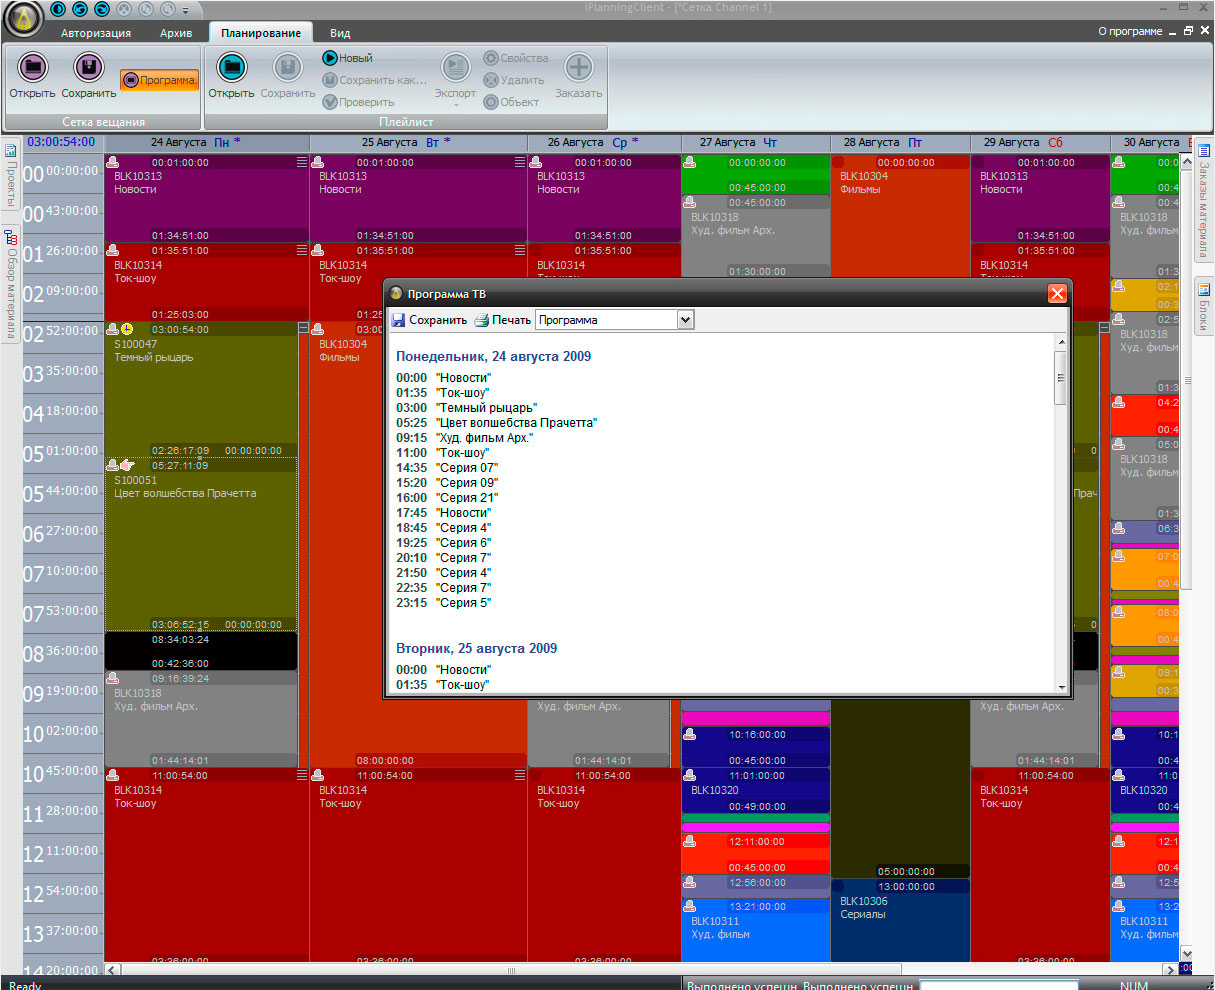The height and width of the screenshot is (990, 1215).
Task: Open the Заказы материала side panel tab
Action: (1204, 200)
